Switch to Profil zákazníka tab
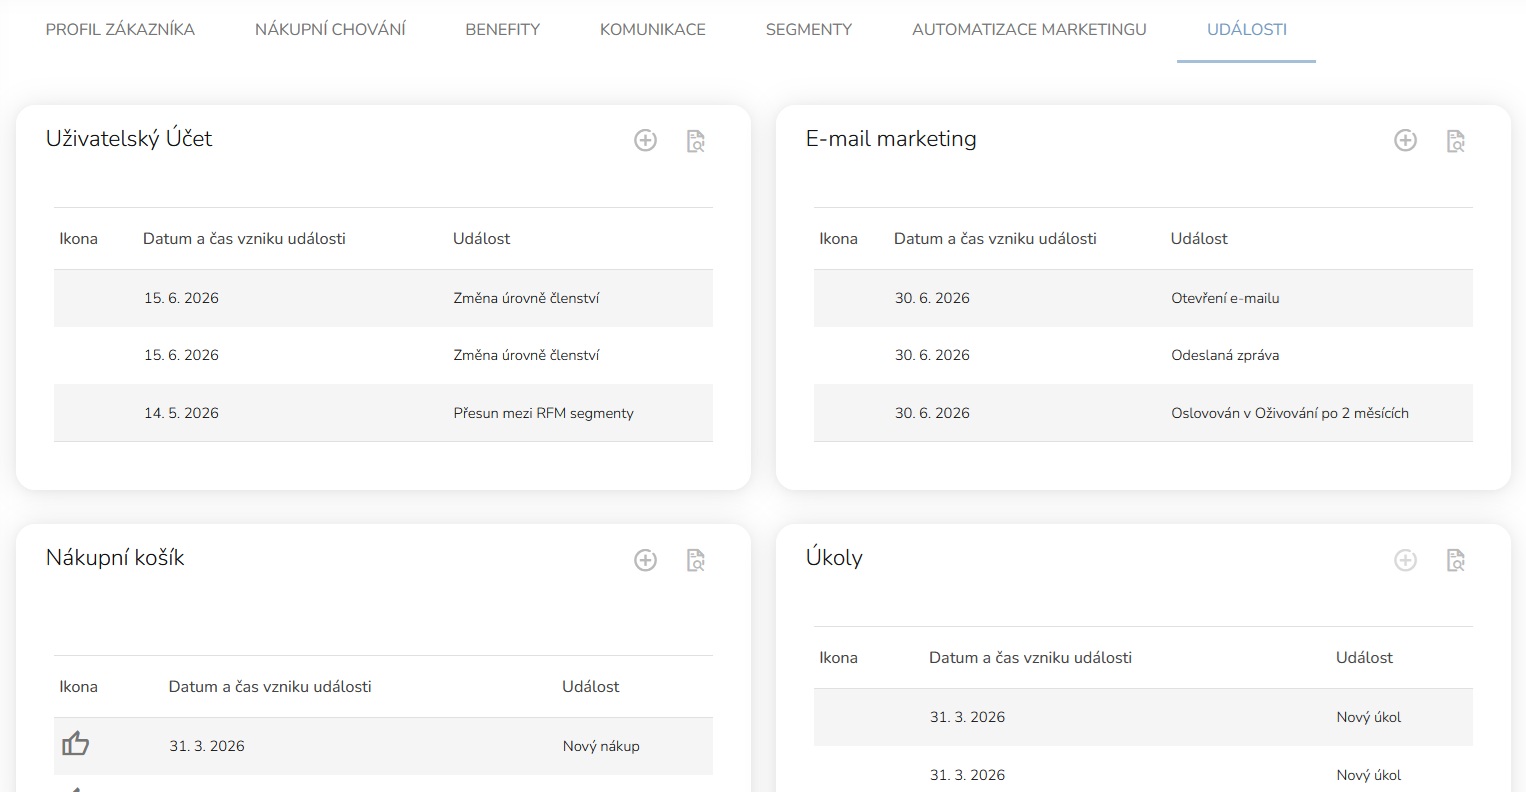Screen dimensions: 1526x792 [120, 30]
